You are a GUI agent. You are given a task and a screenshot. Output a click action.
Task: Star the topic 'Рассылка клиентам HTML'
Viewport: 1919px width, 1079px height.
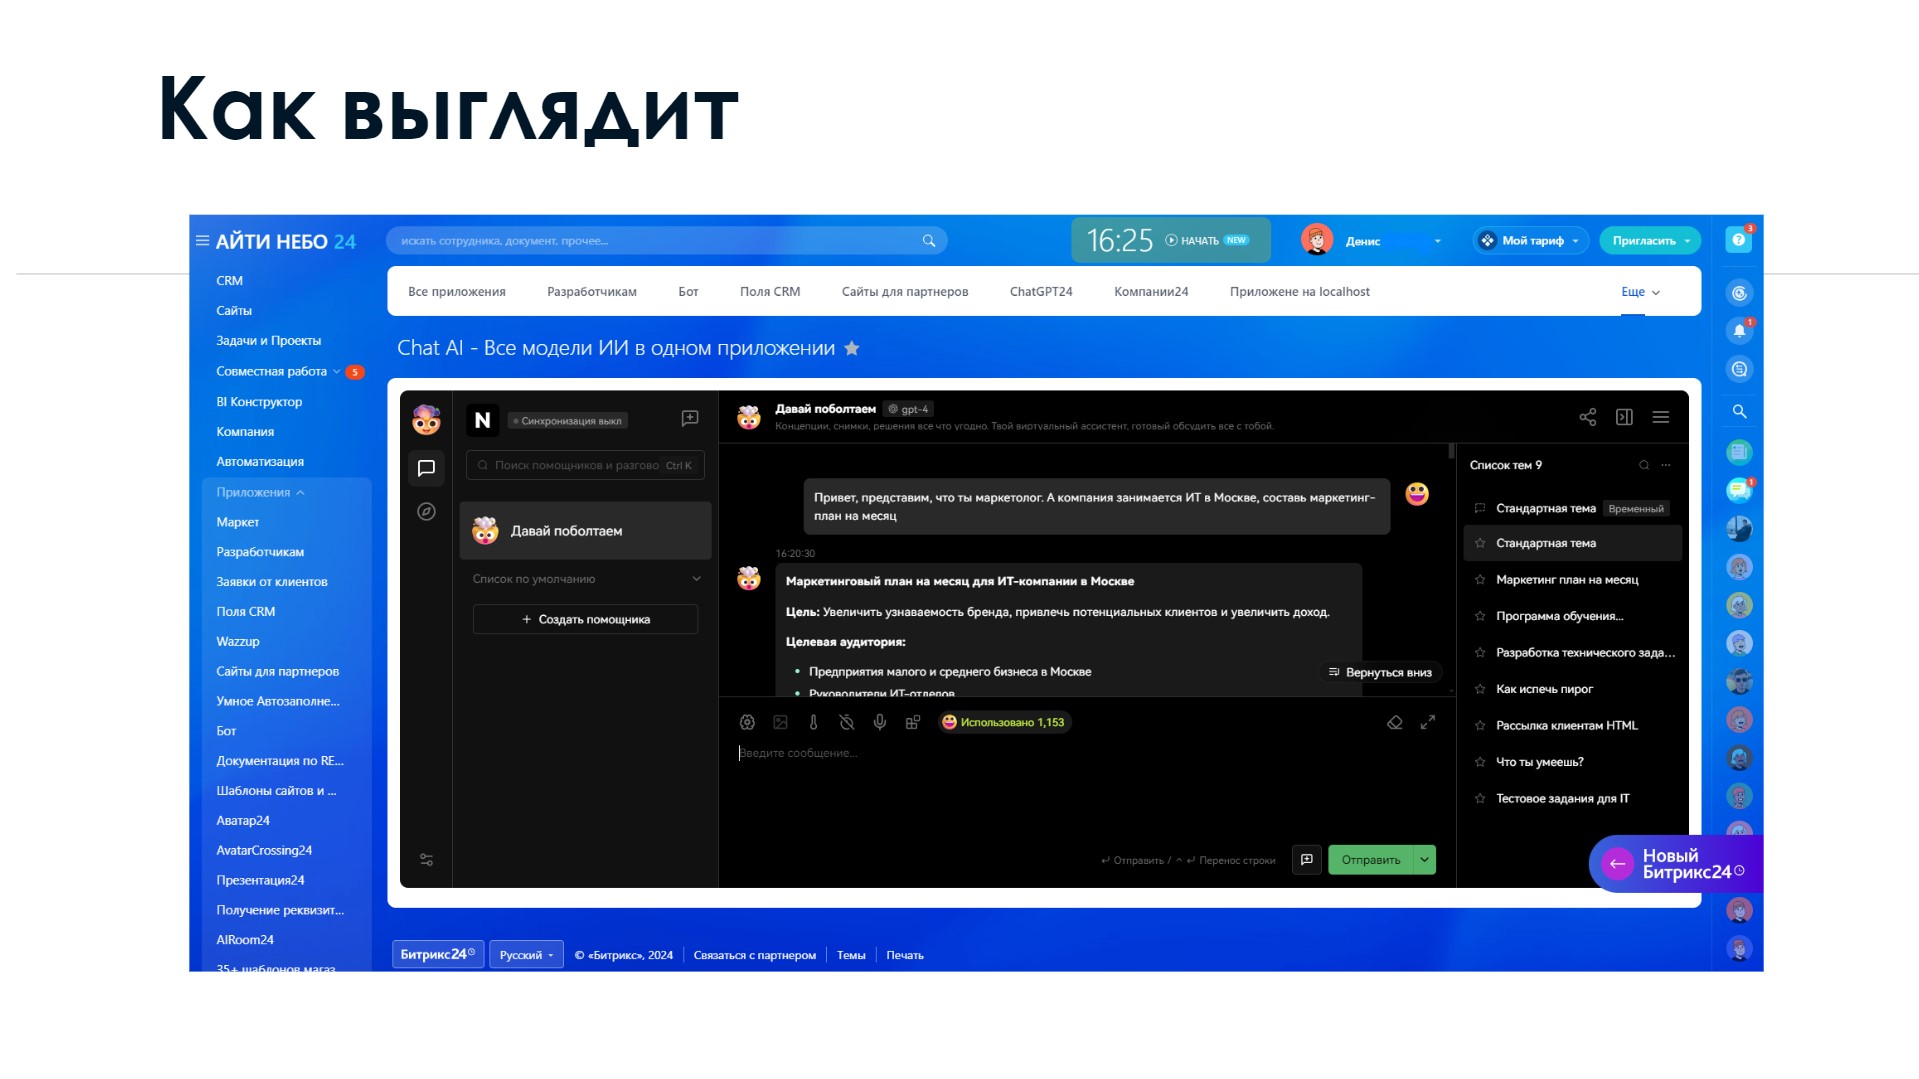coord(1480,726)
